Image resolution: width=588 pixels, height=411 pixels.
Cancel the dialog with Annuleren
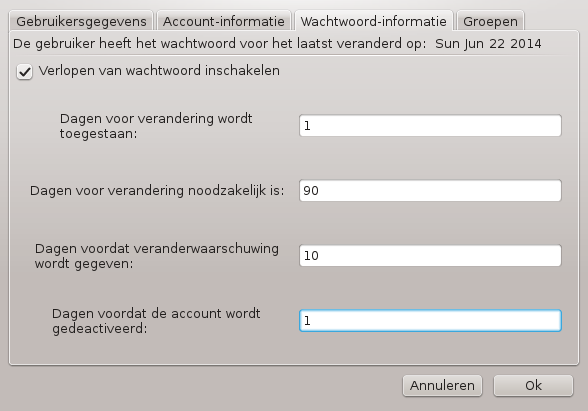[x=442, y=386]
